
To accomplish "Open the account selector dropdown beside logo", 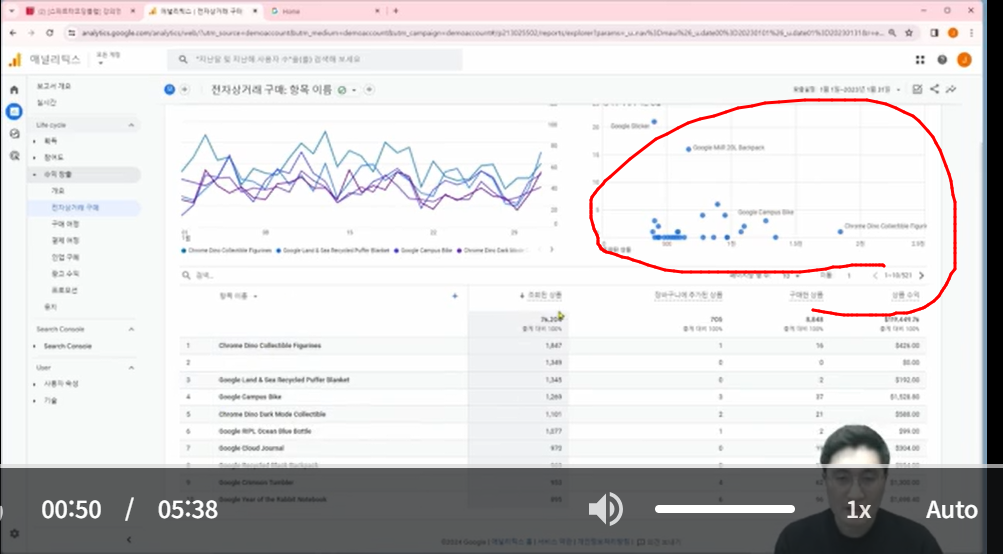I will (107, 59).
